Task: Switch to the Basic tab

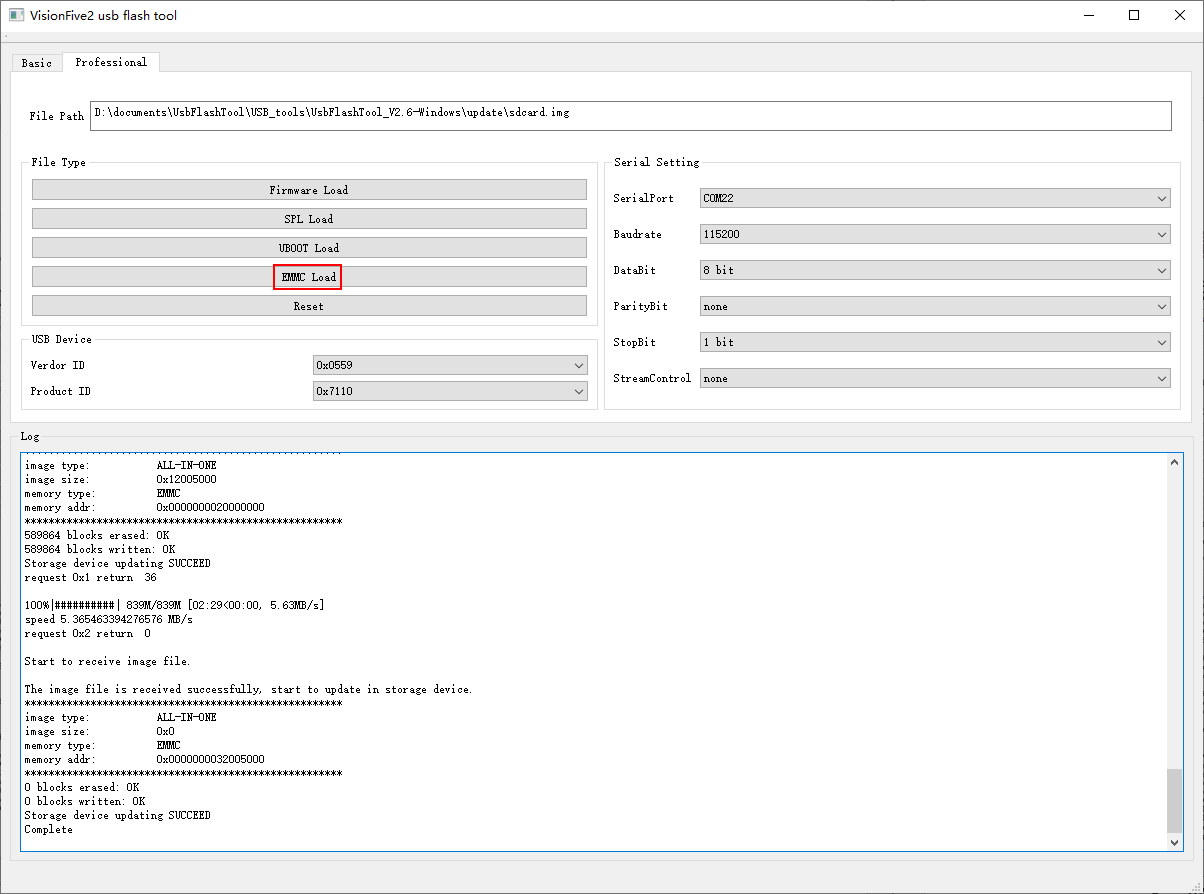Action: [x=37, y=63]
